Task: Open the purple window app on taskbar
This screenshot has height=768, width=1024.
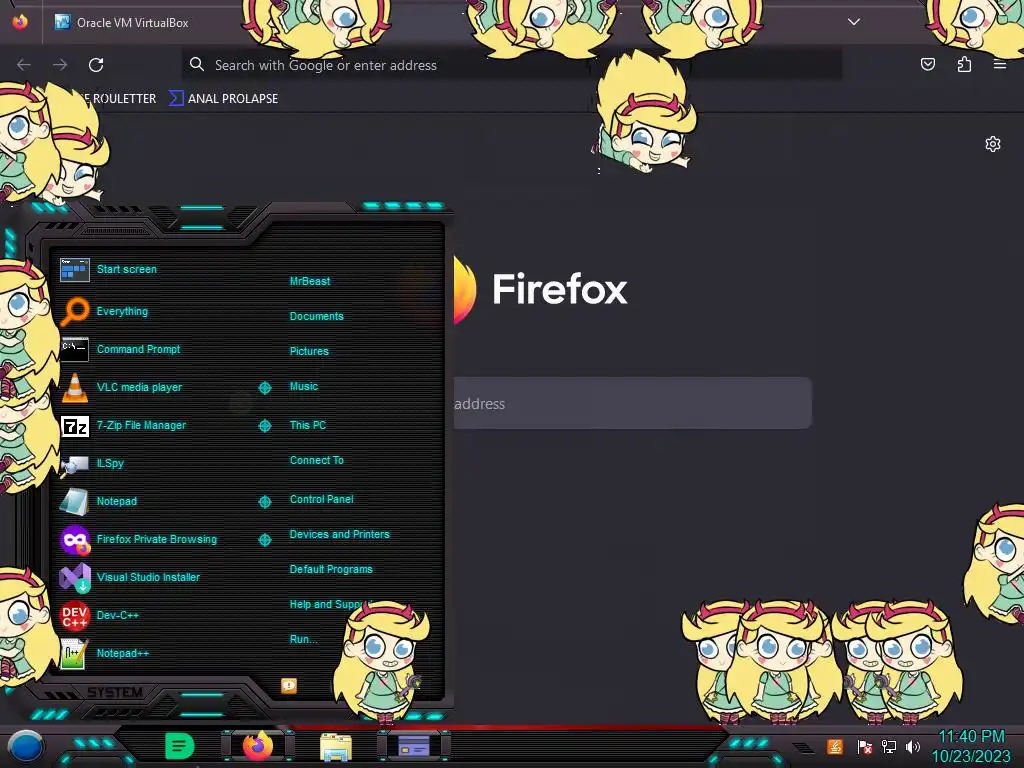Action: (414, 745)
